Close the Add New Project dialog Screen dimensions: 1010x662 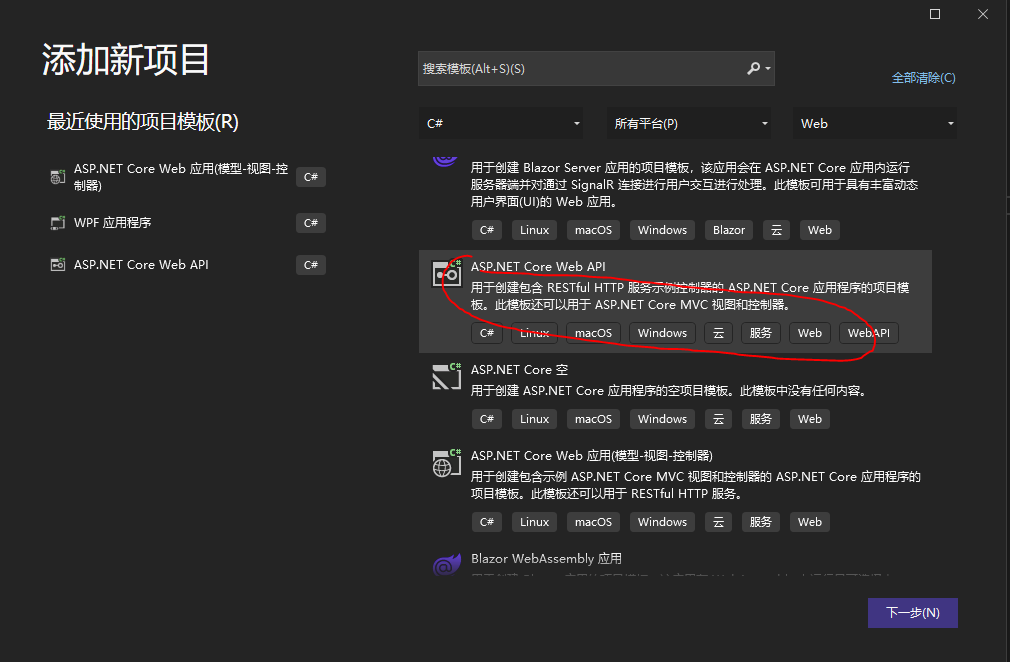coord(982,14)
